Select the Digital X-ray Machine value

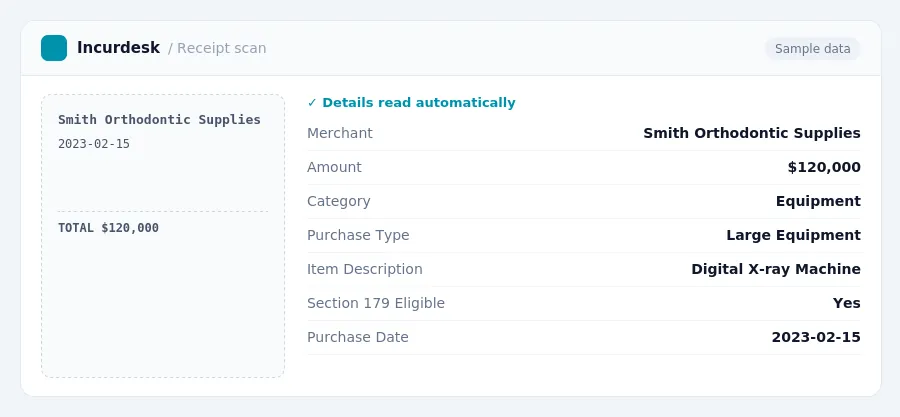776,269
